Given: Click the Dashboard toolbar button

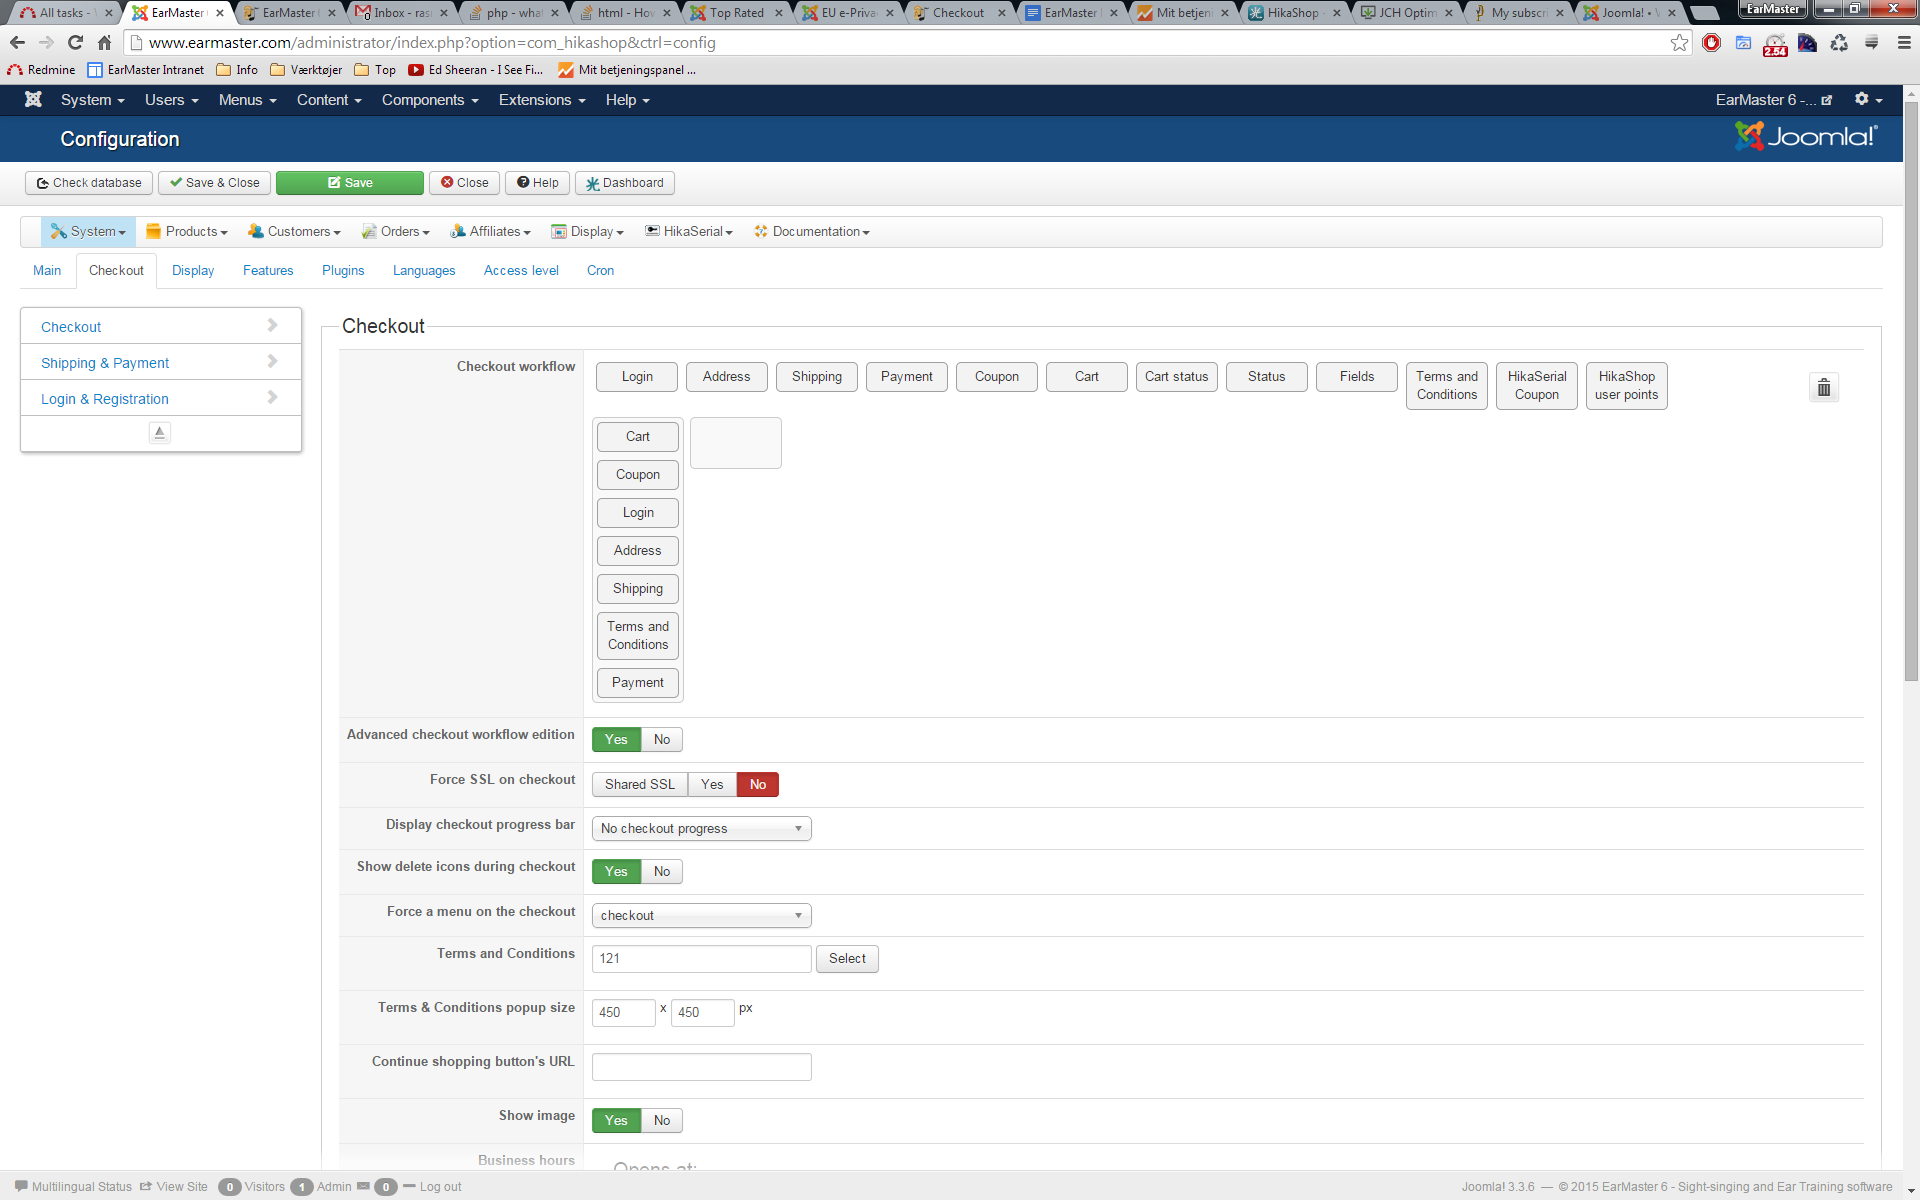Looking at the screenshot, I should click(625, 183).
